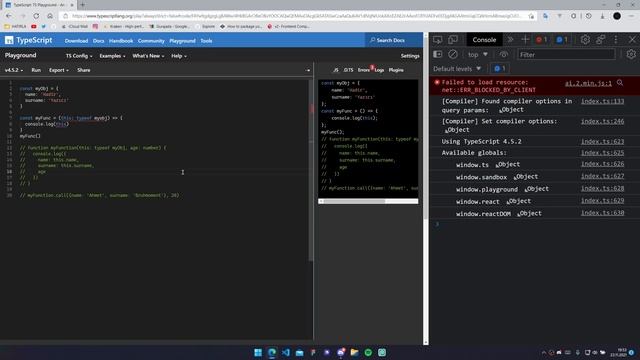Open index.ts:246 source link

tap(602, 121)
